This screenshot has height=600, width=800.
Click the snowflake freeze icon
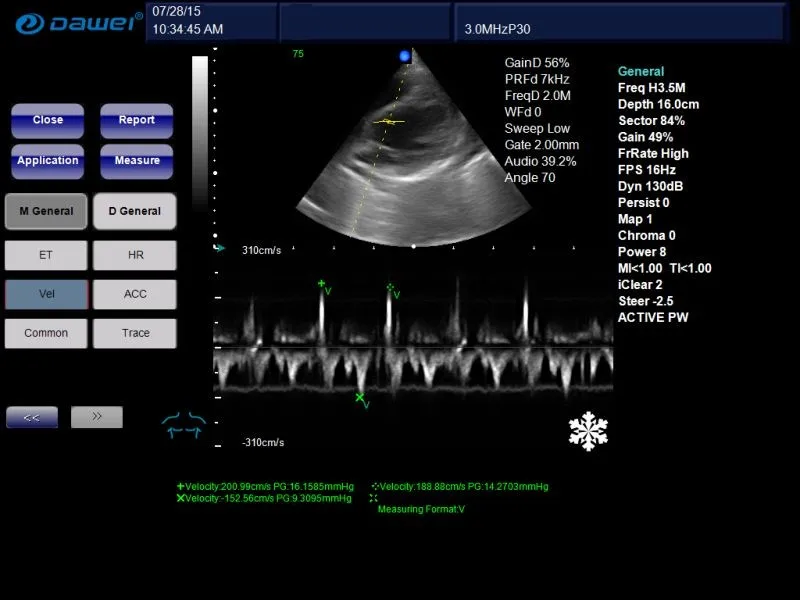point(588,431)
